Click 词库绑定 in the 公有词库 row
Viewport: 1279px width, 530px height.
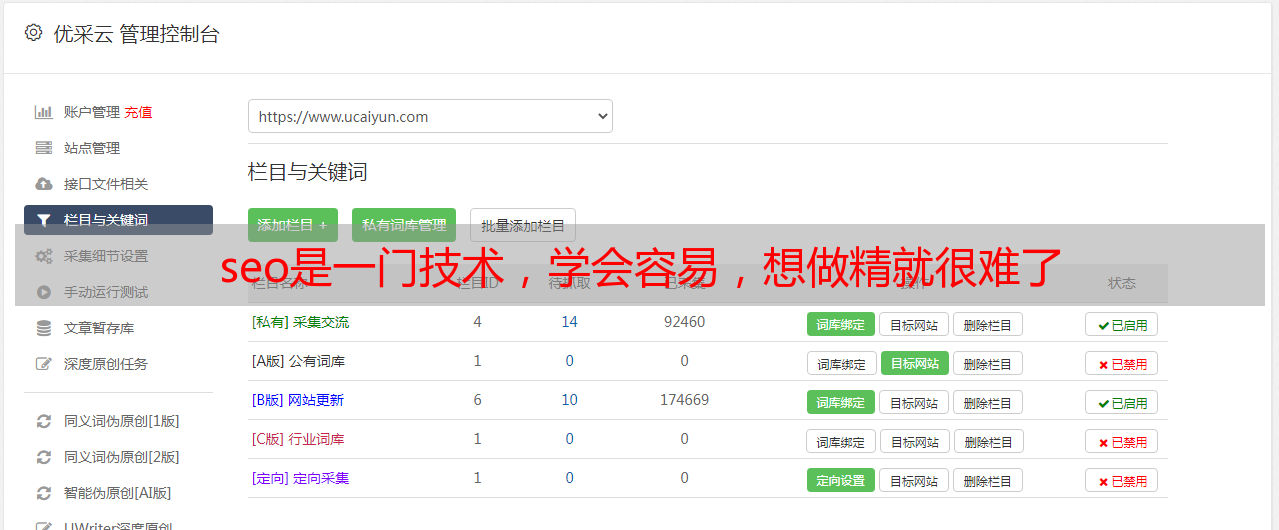[841, 363]
